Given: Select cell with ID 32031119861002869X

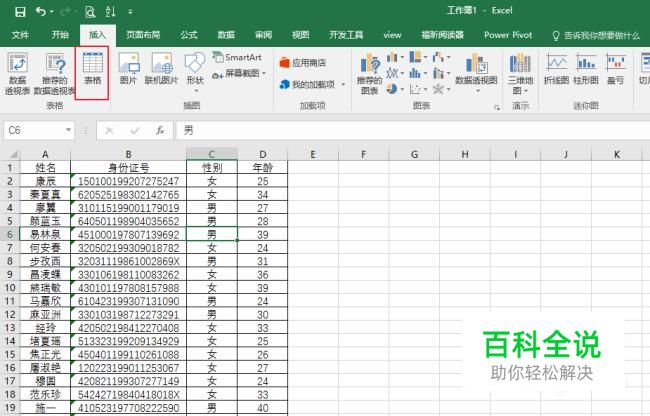Looking at the screenshot, I should click(129, 261).
